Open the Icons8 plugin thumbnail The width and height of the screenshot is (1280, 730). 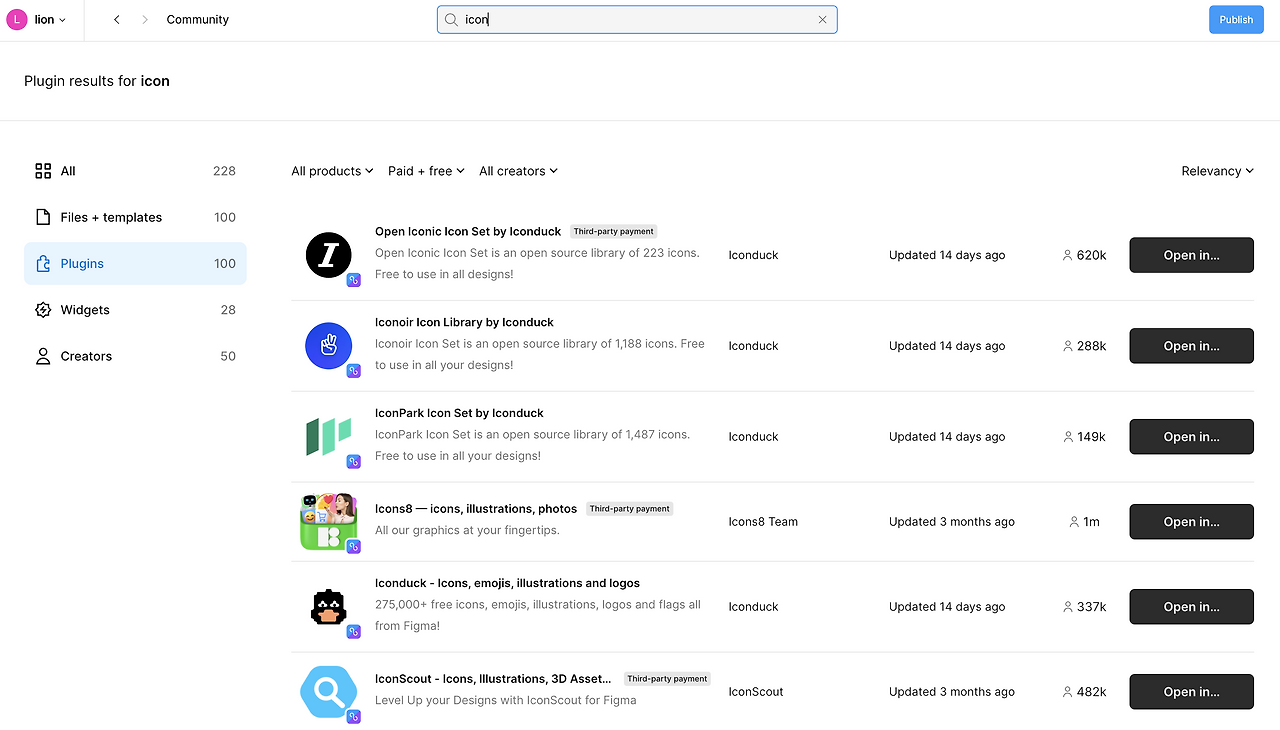pos(329,522)
